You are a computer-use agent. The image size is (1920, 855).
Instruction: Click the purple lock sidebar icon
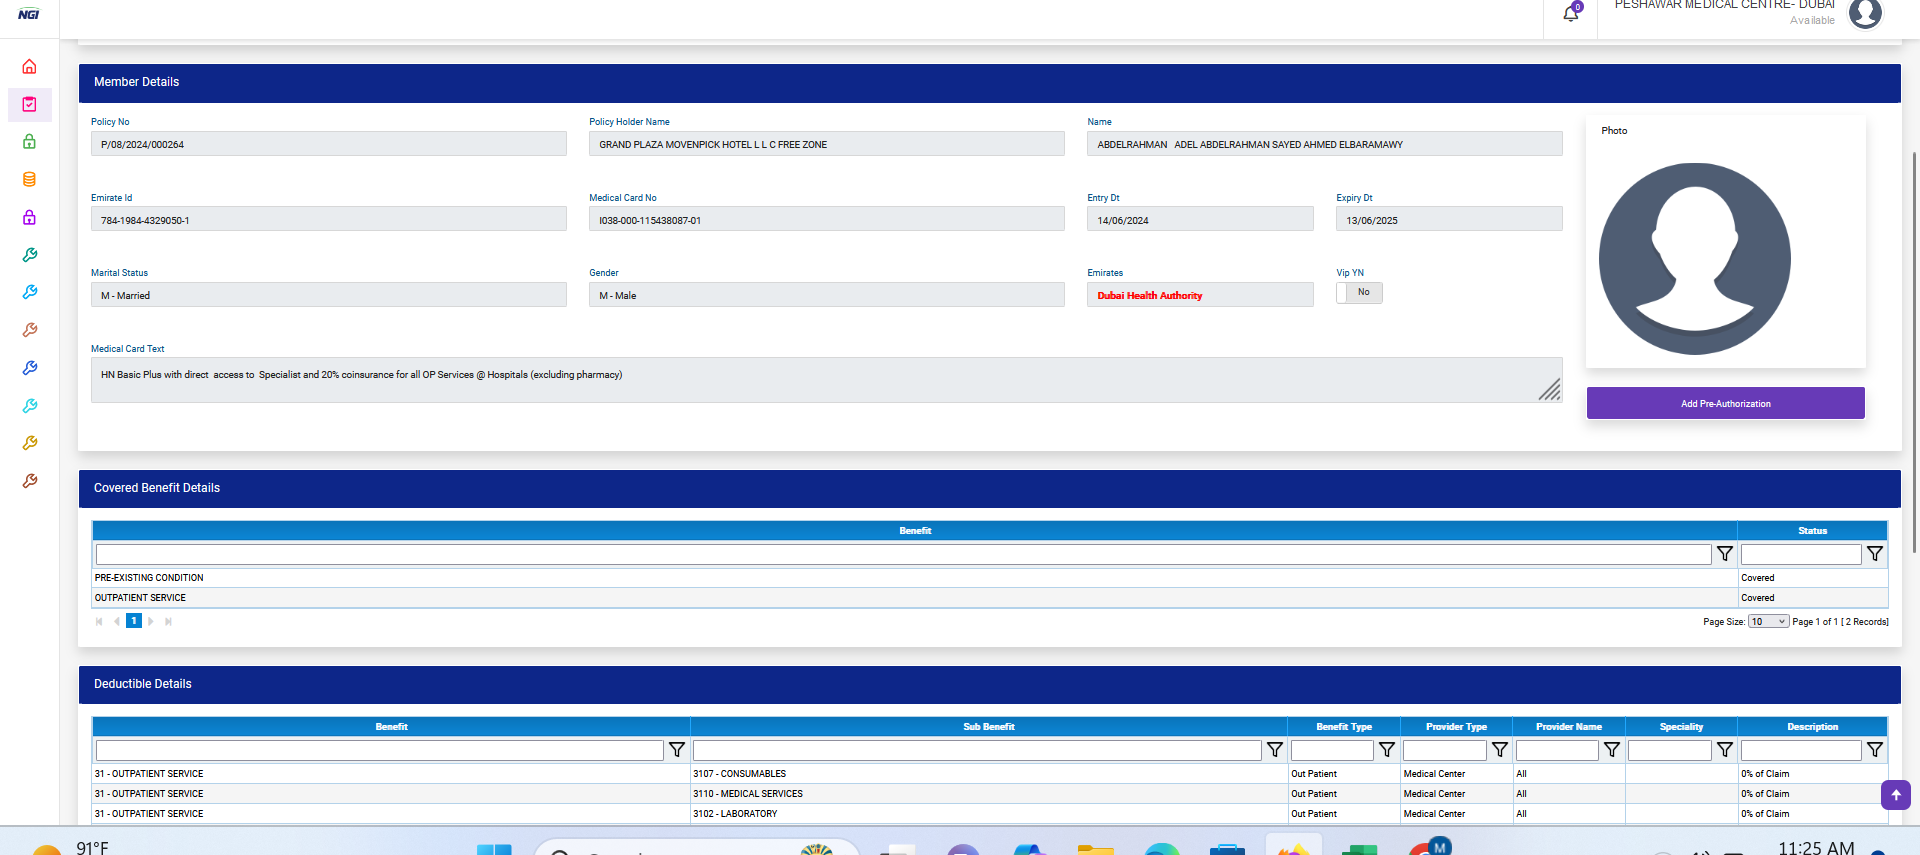coord(29,217)
